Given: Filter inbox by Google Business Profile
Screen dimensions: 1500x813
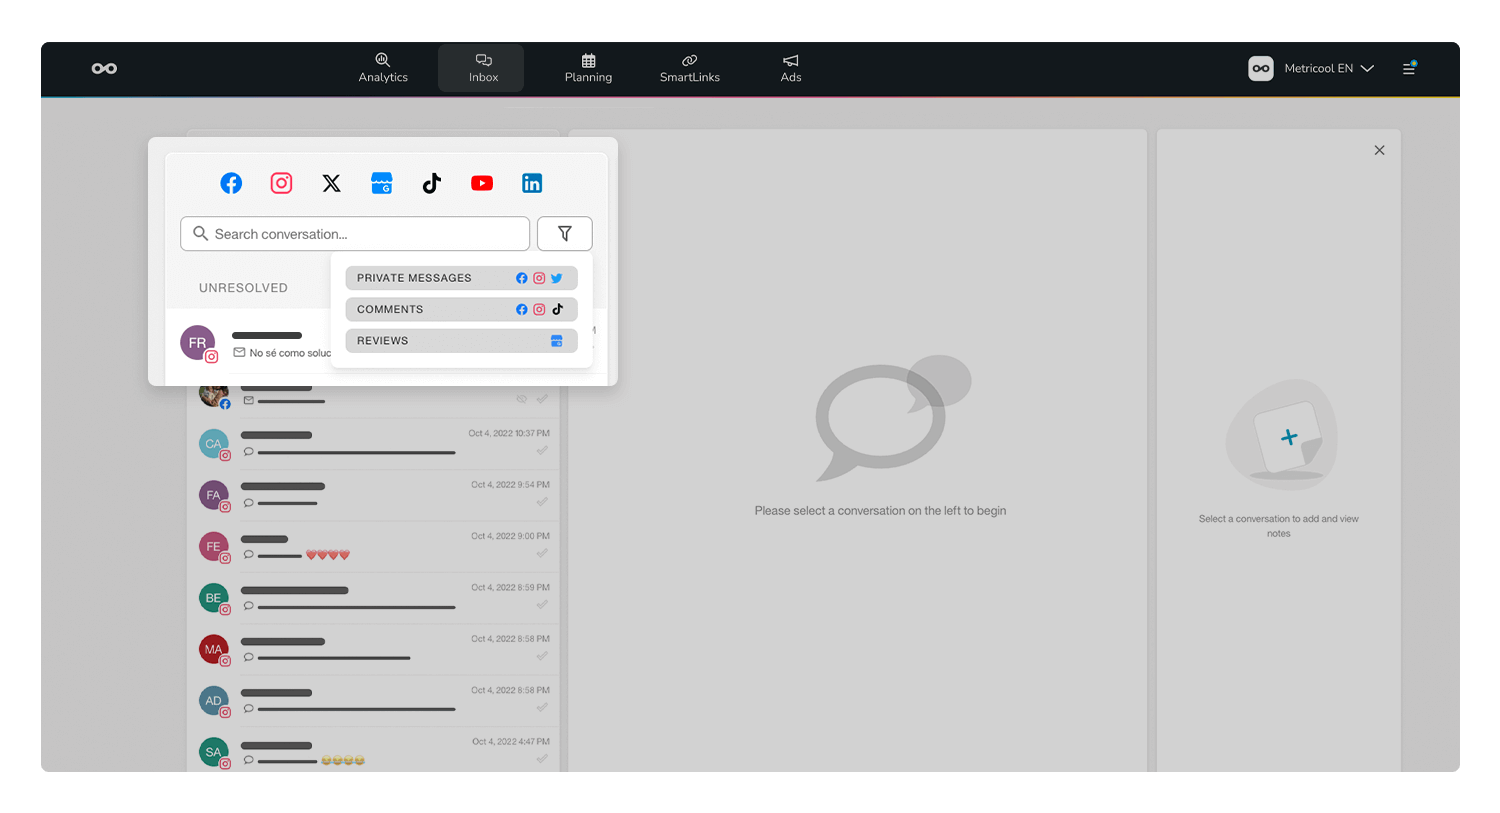Looking at the screenshot, I should [382, 183].
